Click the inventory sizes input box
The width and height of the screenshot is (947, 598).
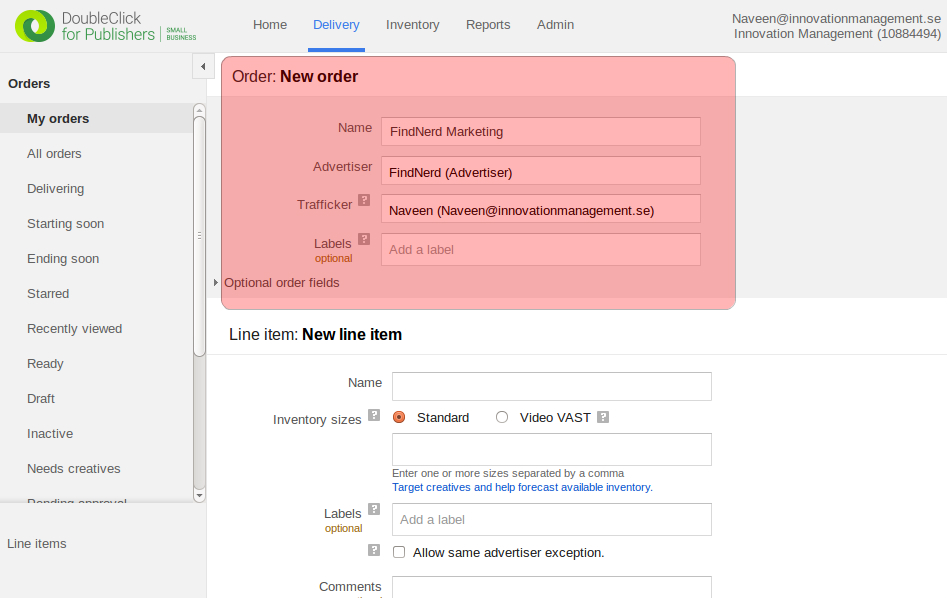(551, 449)
